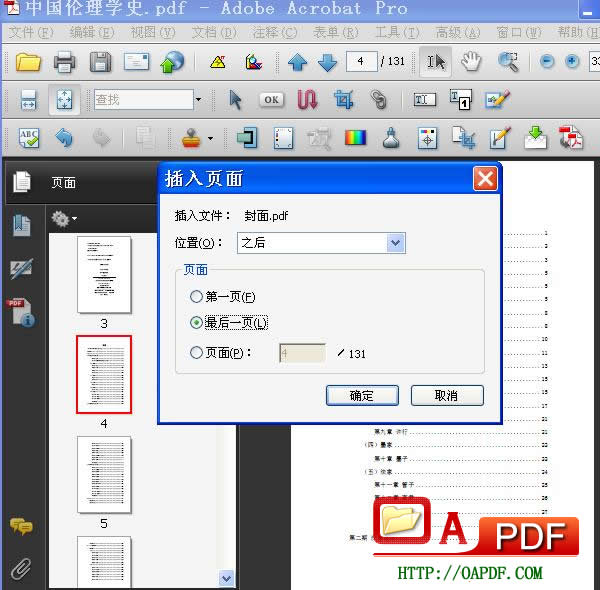Open the Bookmarks panel icon
This screenshot has height=590, width=600.
(21, 225)
